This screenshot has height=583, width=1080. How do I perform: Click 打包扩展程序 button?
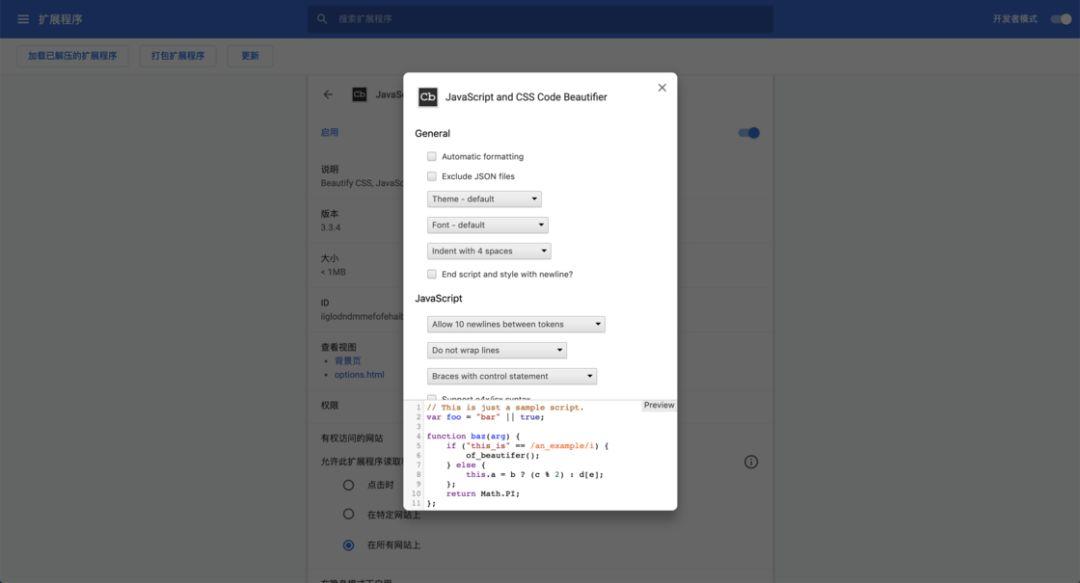tap(178, 56)
